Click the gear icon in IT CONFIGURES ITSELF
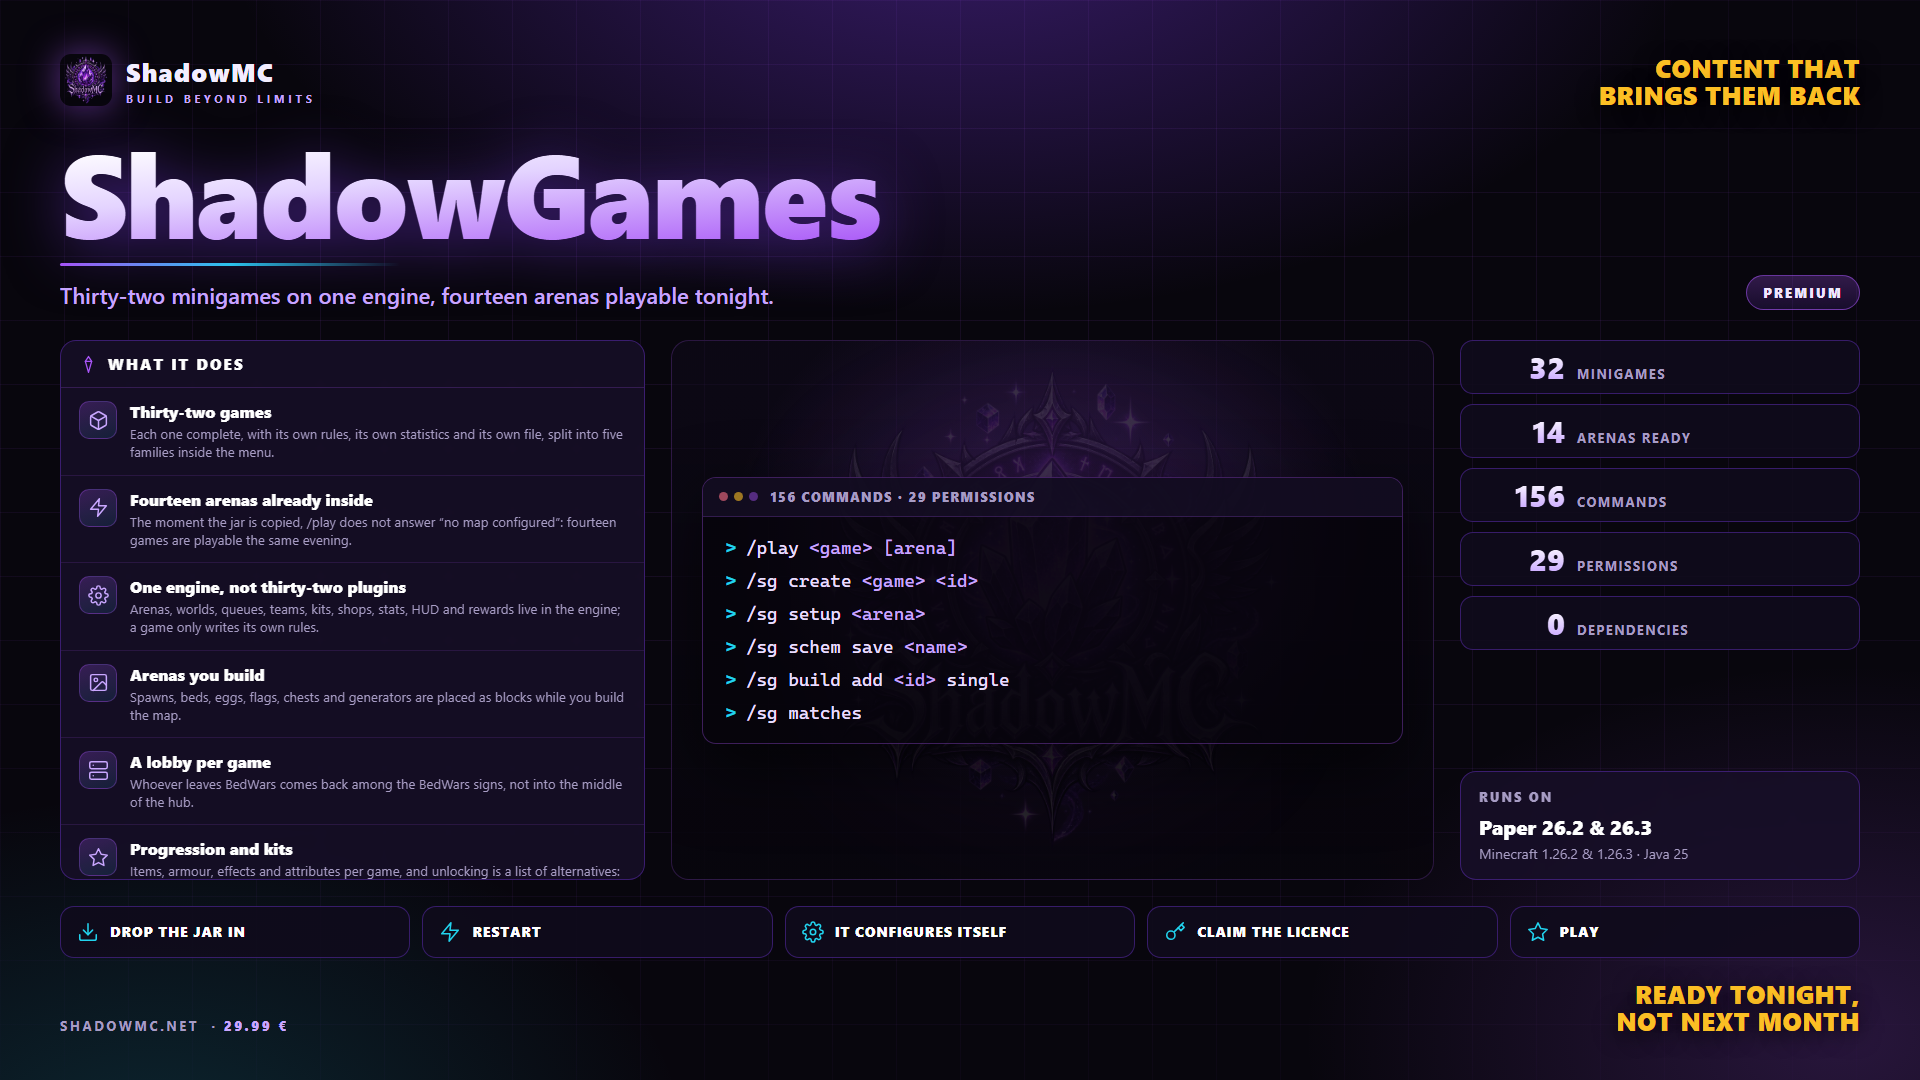The height and width of the screenshot is (1080, 1920). pos(813,932)
